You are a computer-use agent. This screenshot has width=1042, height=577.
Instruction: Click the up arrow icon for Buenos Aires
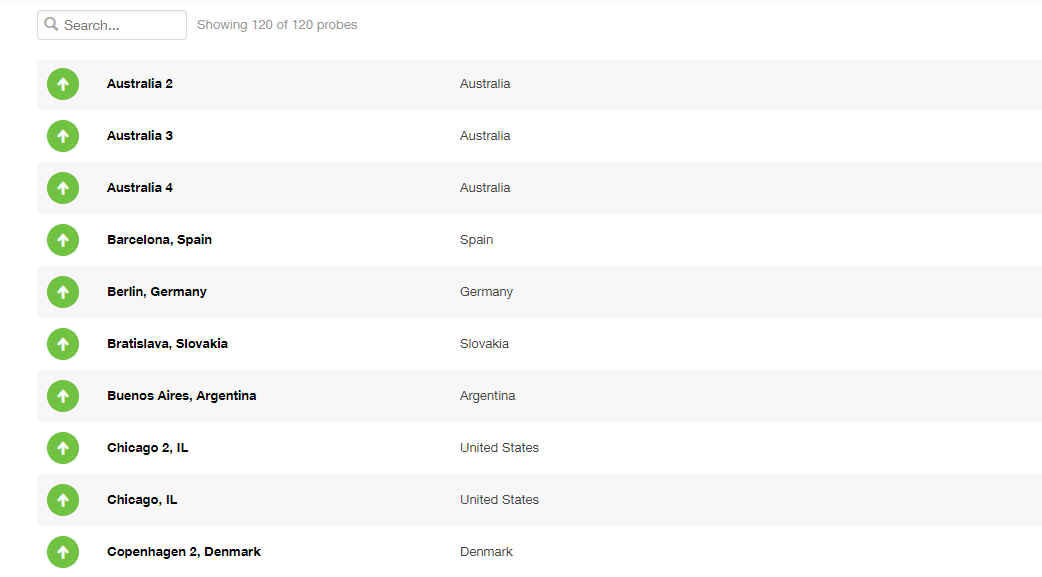click(x=63, y=396)
